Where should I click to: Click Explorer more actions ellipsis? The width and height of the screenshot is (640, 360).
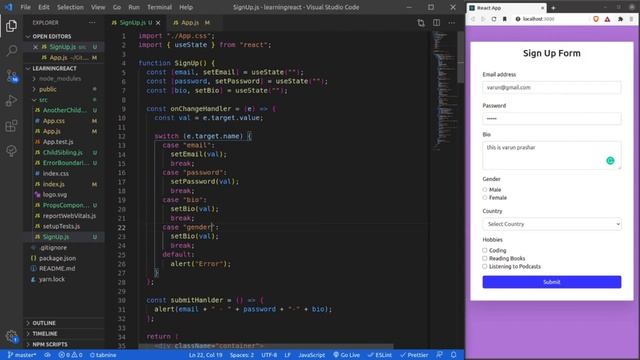pyautogui.click(x=92, y=23)
